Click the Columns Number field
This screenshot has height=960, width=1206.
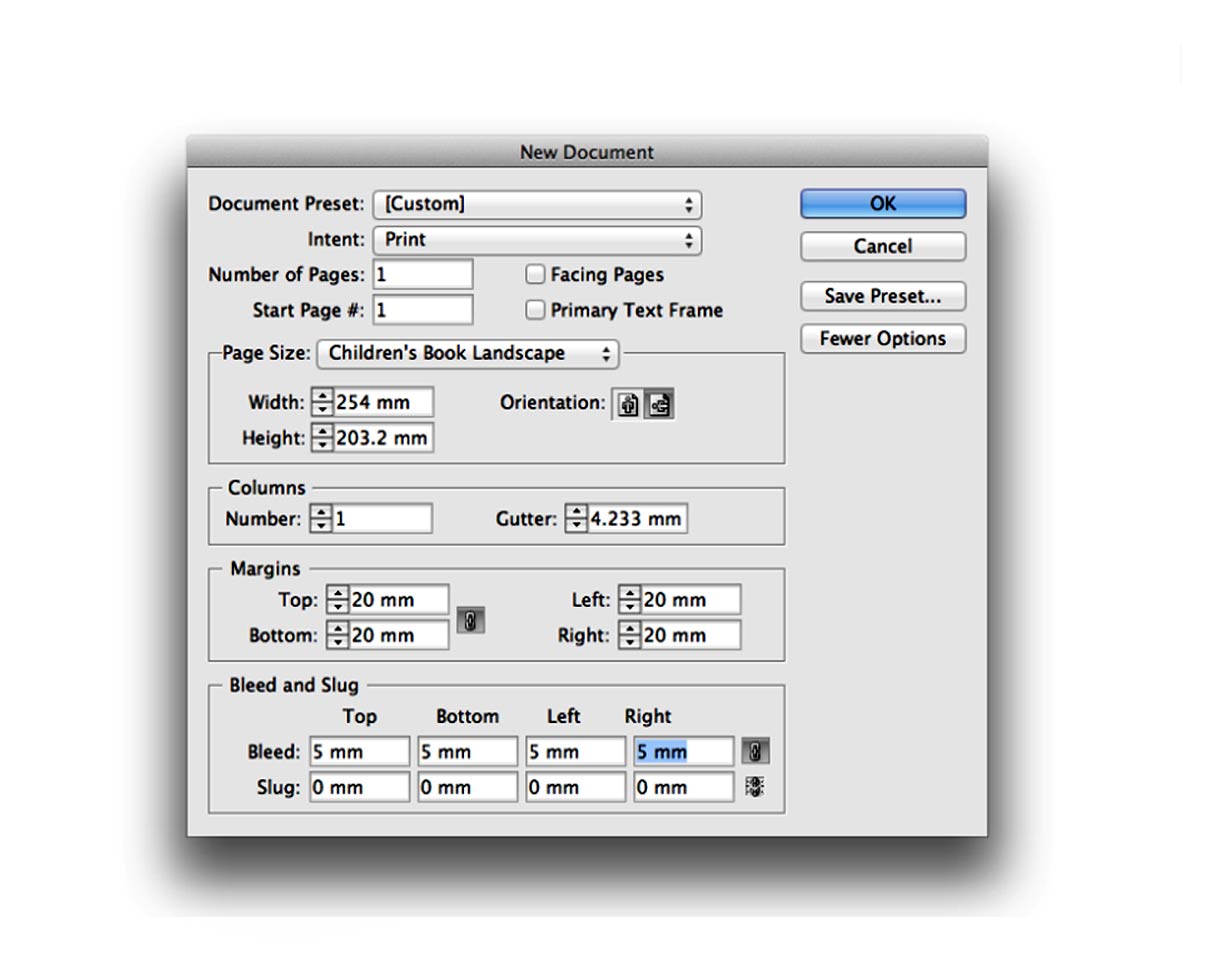coord(383,519)
